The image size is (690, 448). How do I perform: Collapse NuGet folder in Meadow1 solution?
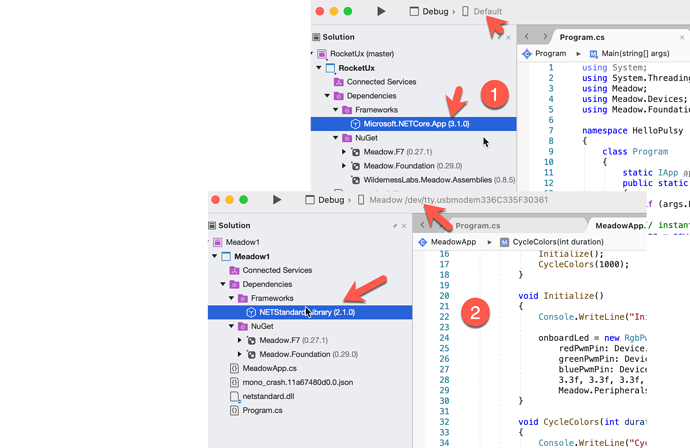[x=231, y=326]
